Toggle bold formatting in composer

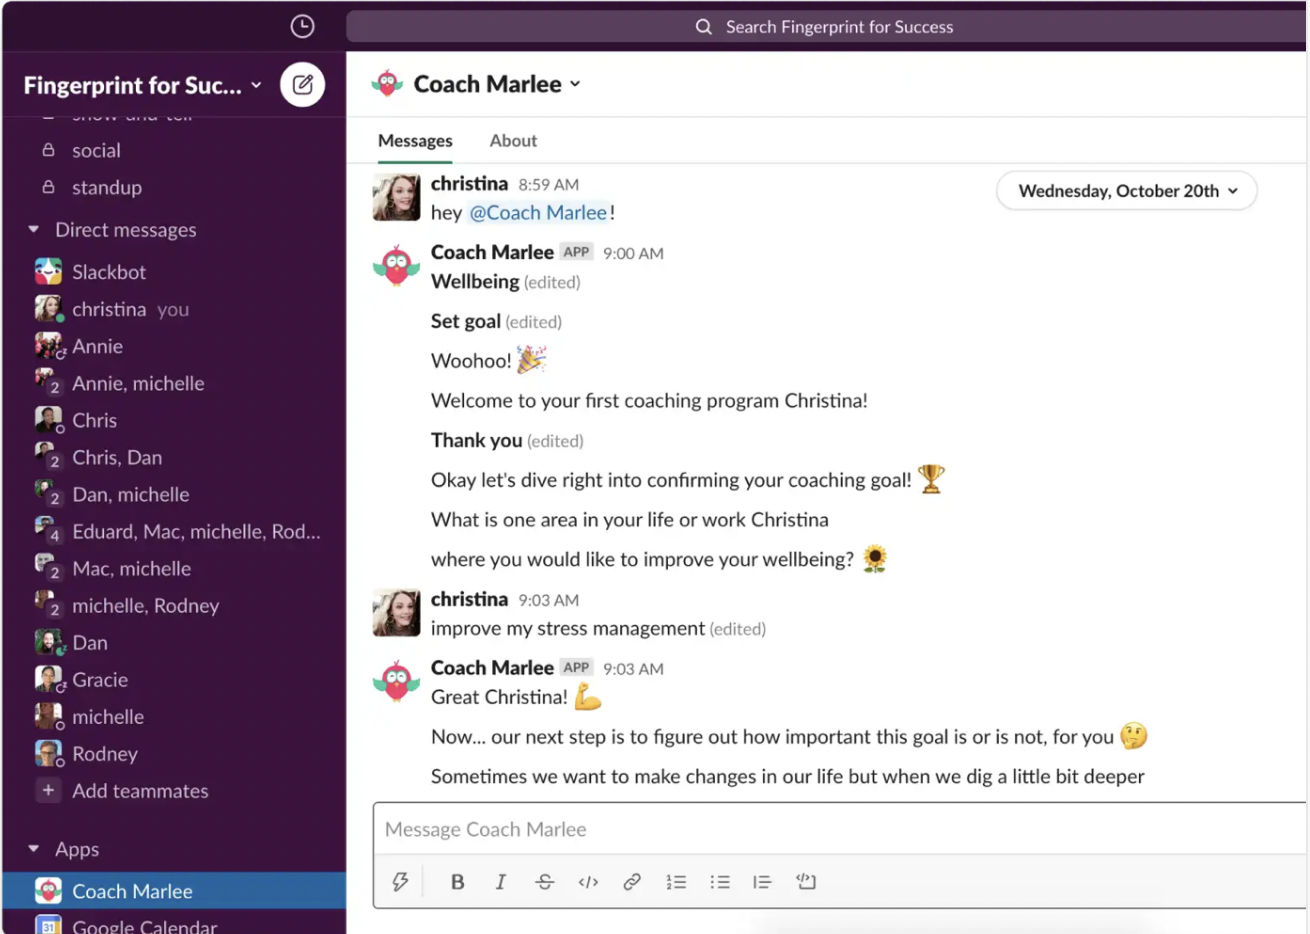coord(457,882)
